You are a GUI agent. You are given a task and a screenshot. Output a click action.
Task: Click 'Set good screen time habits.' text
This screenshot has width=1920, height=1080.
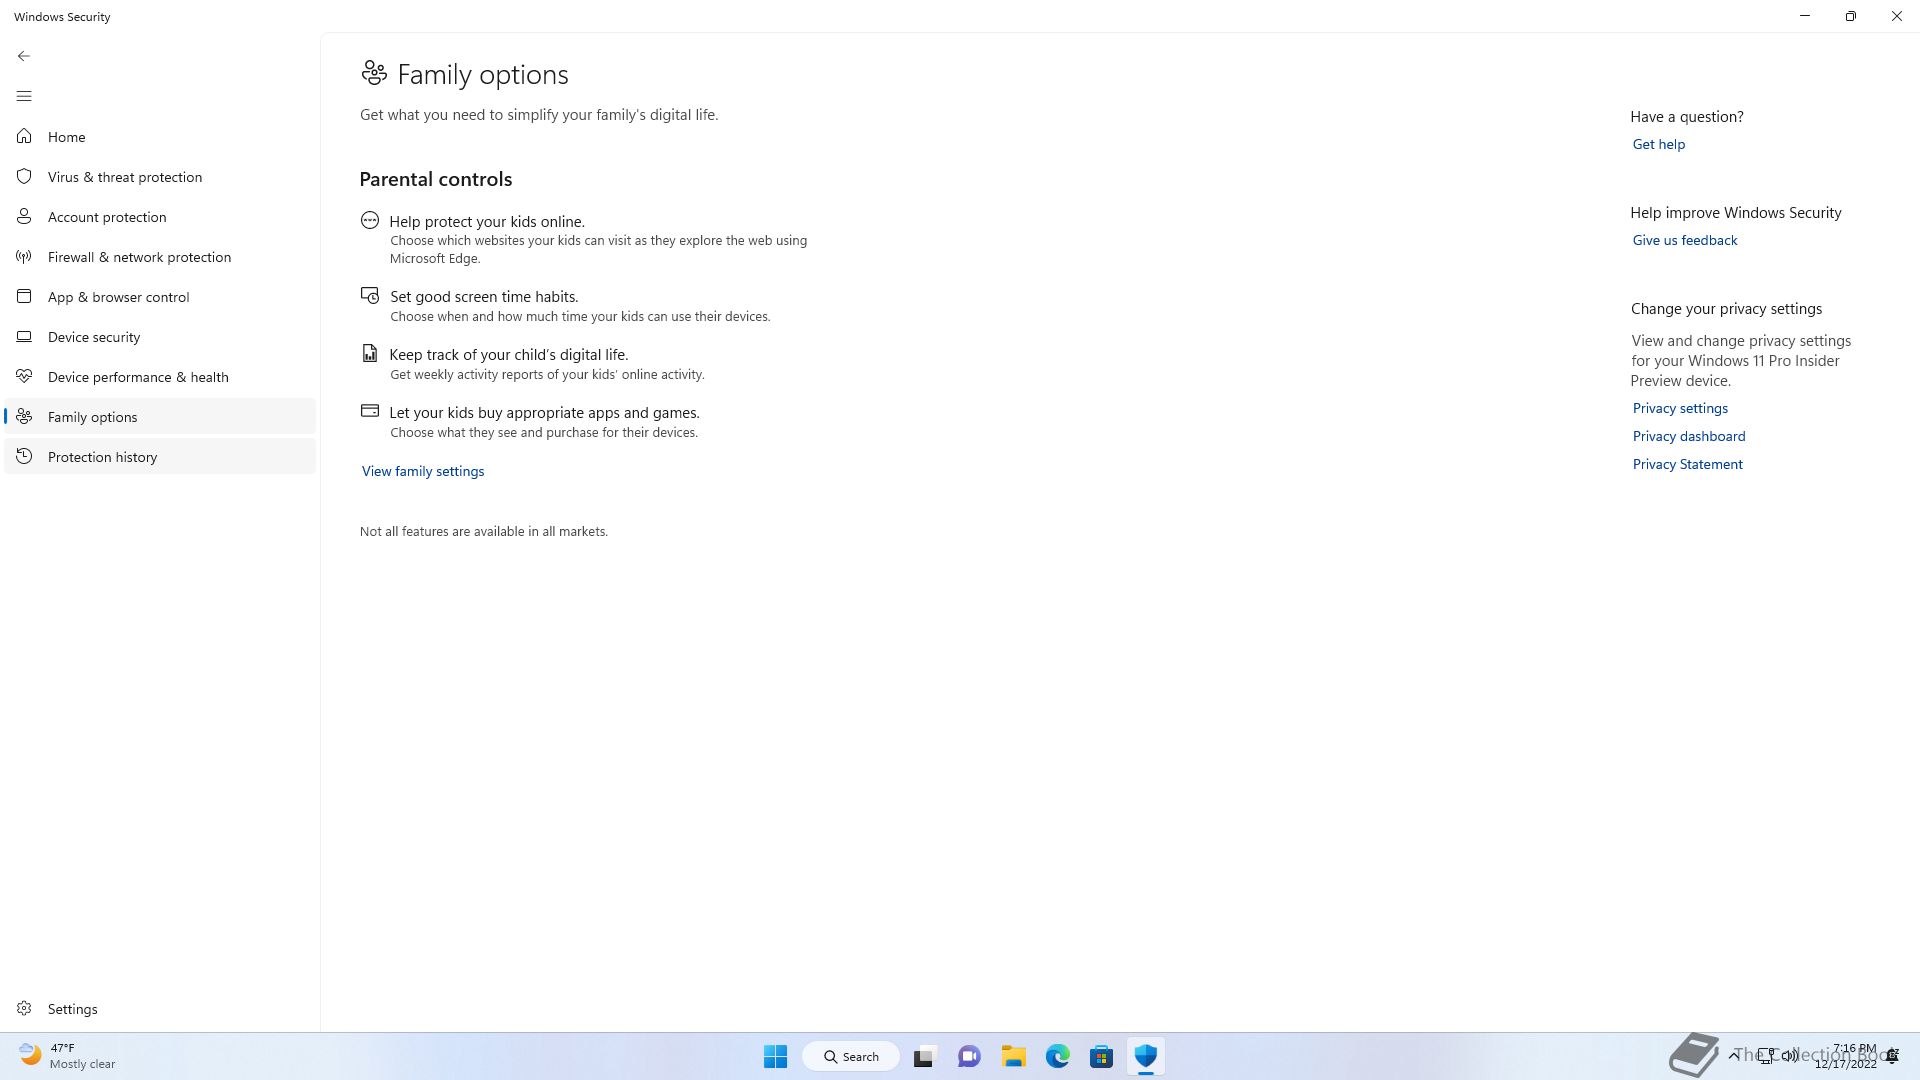[484, 296]
